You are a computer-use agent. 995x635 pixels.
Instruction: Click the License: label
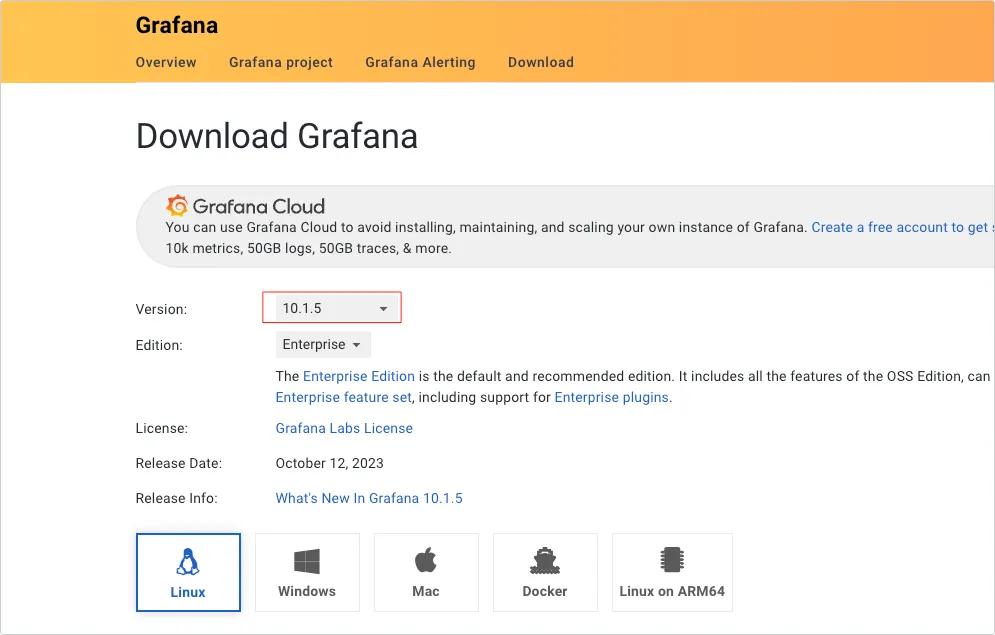click(x=162, y=428)
